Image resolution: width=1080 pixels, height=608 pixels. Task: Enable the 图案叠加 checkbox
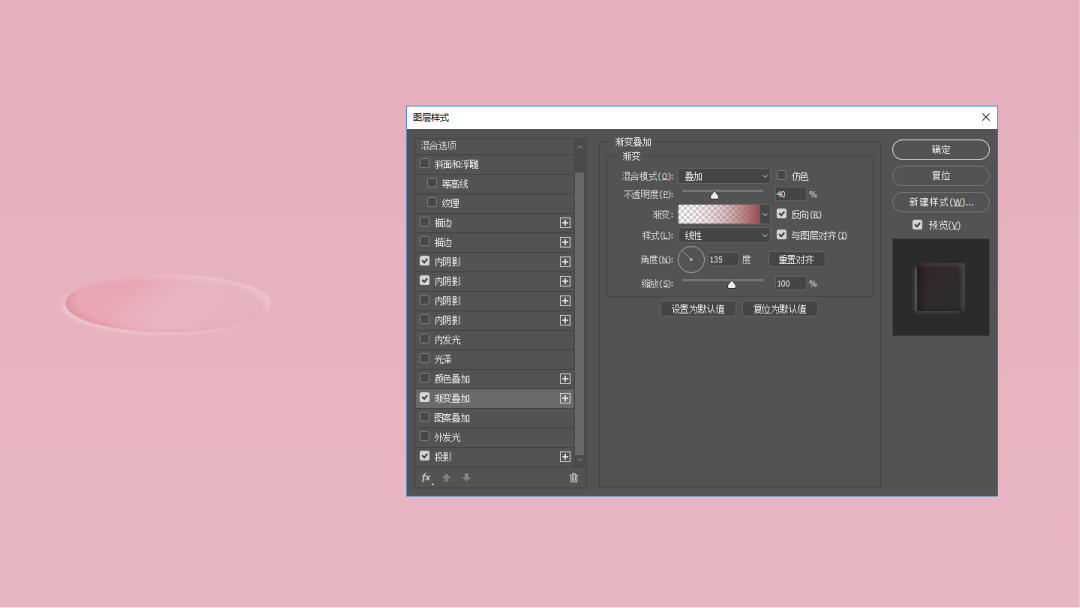click(x=425, y=417)
